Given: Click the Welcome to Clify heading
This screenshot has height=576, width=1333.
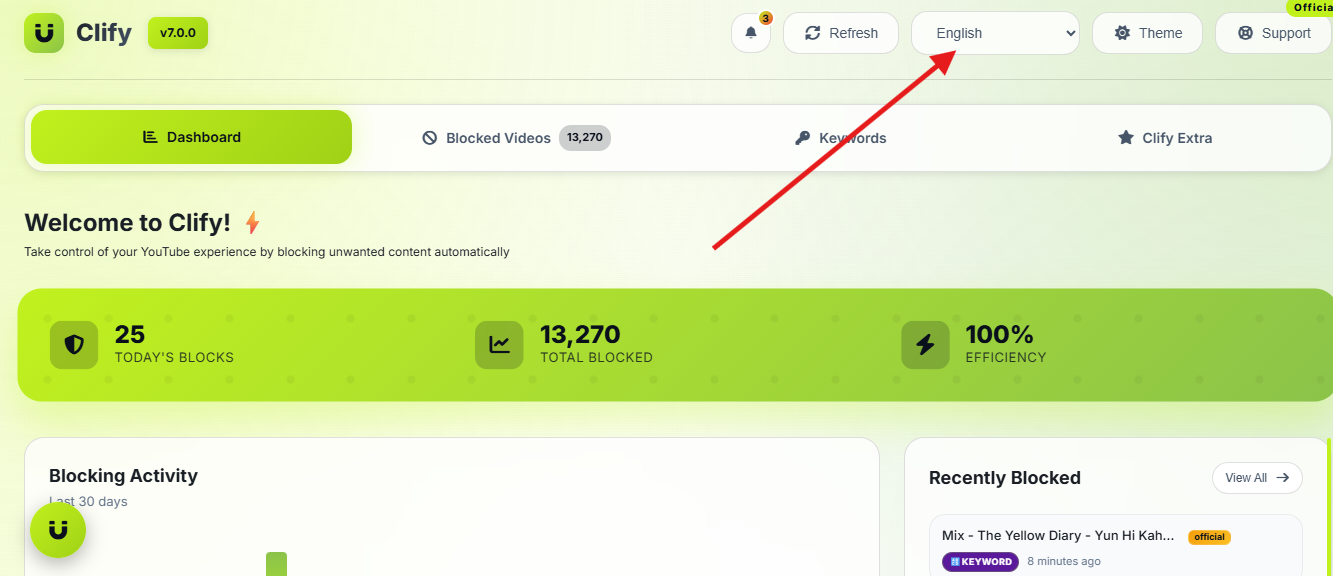Looking at the screenshot, I should click(127, 222).
